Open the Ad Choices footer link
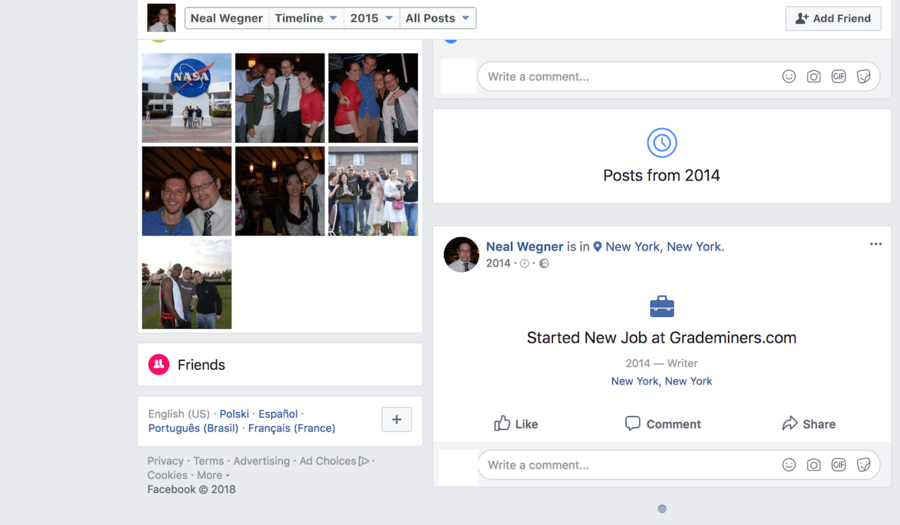The image size is (900, 525). tap(334, 461)
